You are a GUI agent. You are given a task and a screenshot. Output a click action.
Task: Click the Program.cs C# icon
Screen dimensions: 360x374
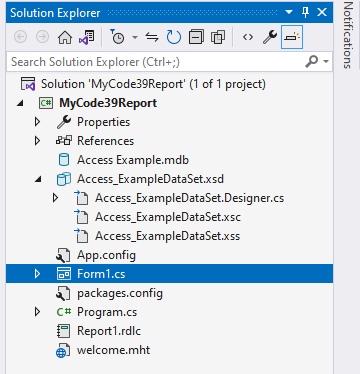(64, 312)
